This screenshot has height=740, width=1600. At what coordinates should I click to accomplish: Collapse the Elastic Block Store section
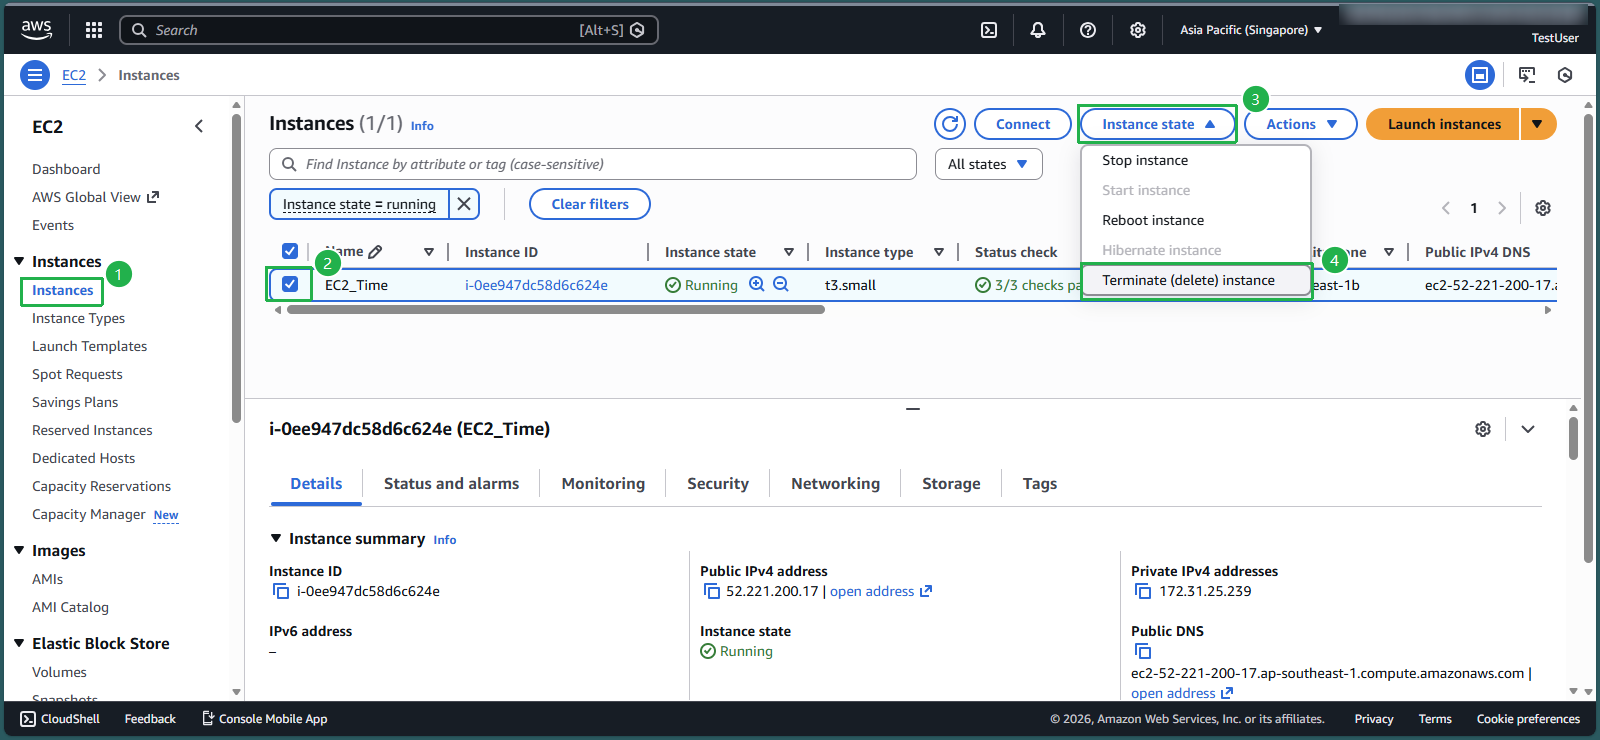pos(19,643)
